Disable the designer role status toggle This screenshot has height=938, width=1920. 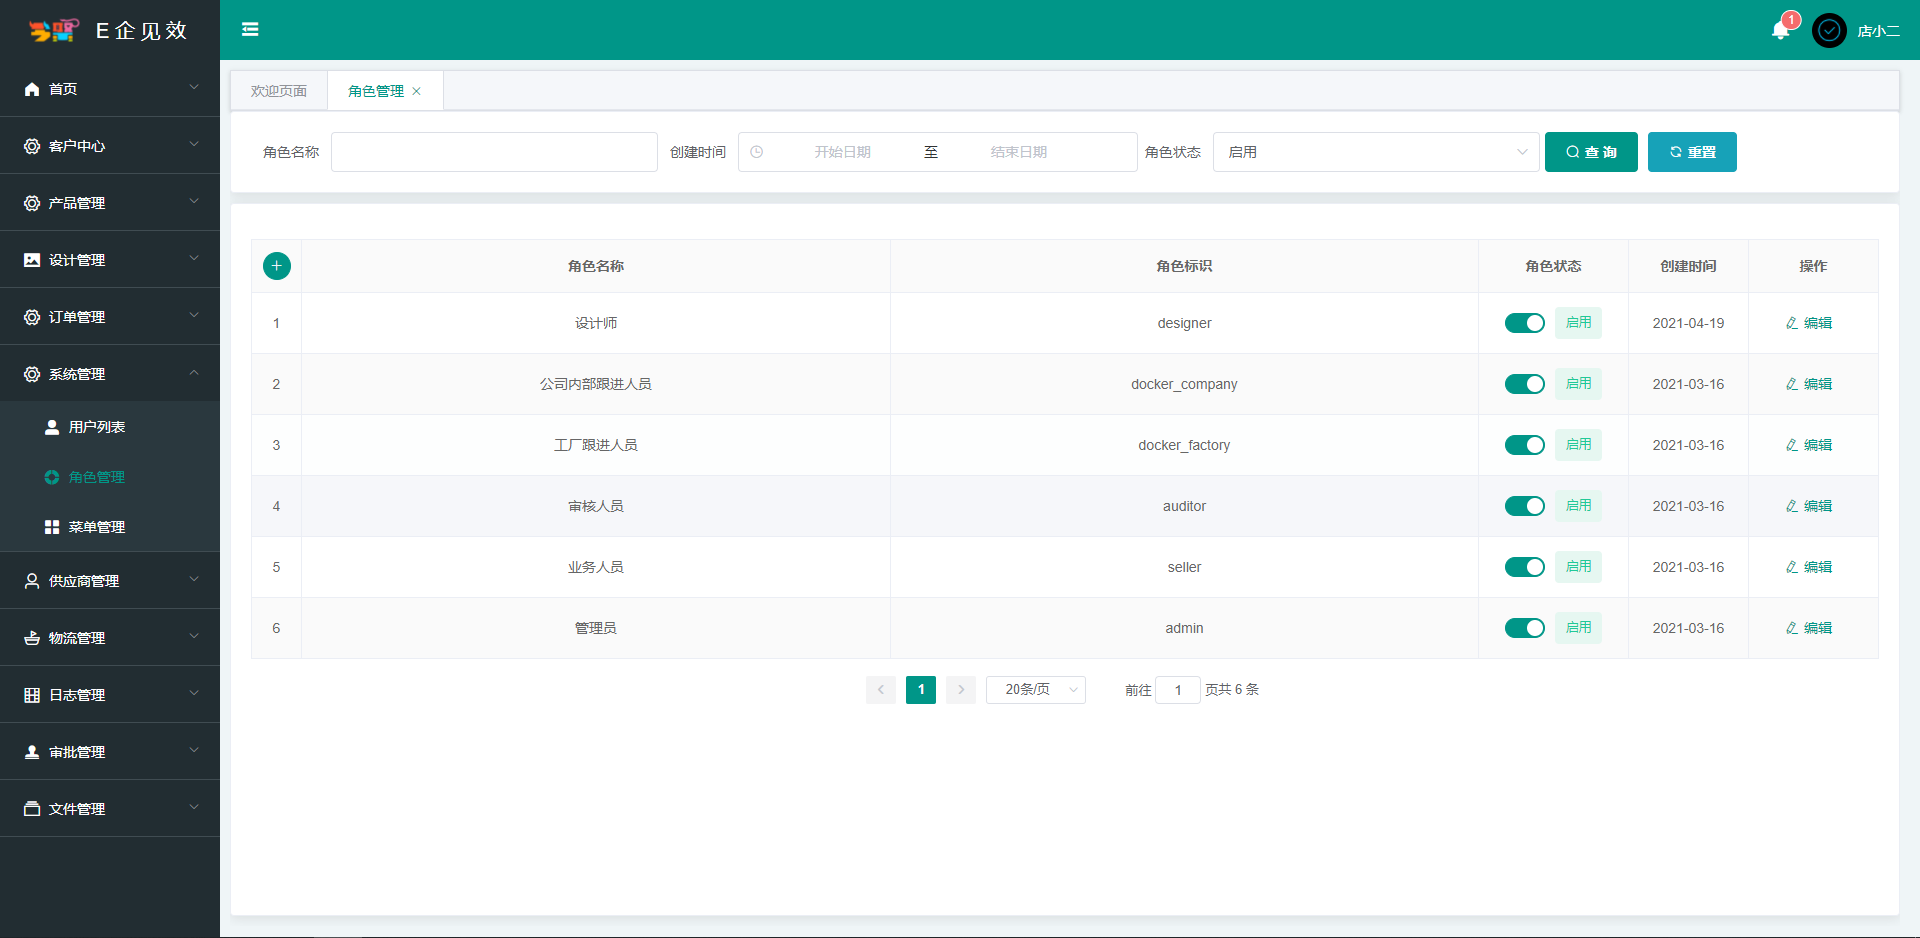click(1524, 322)
